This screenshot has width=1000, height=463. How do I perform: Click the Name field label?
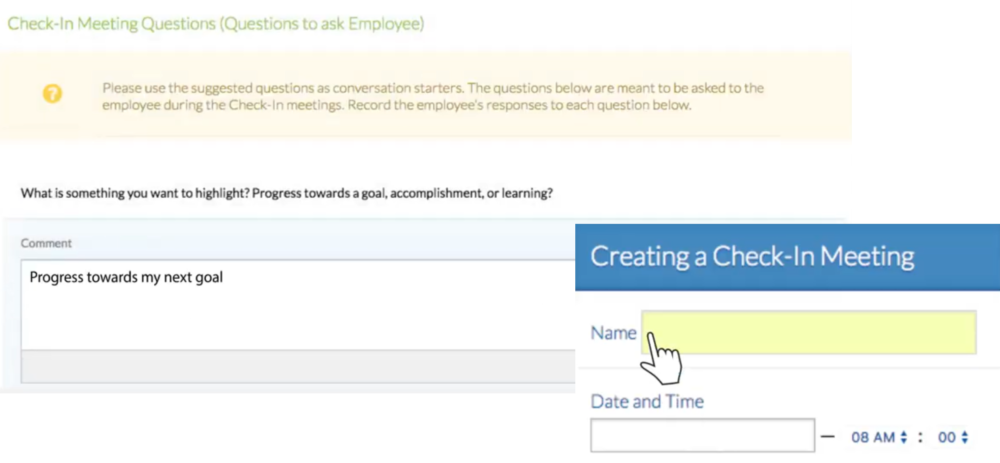point(613,333)
